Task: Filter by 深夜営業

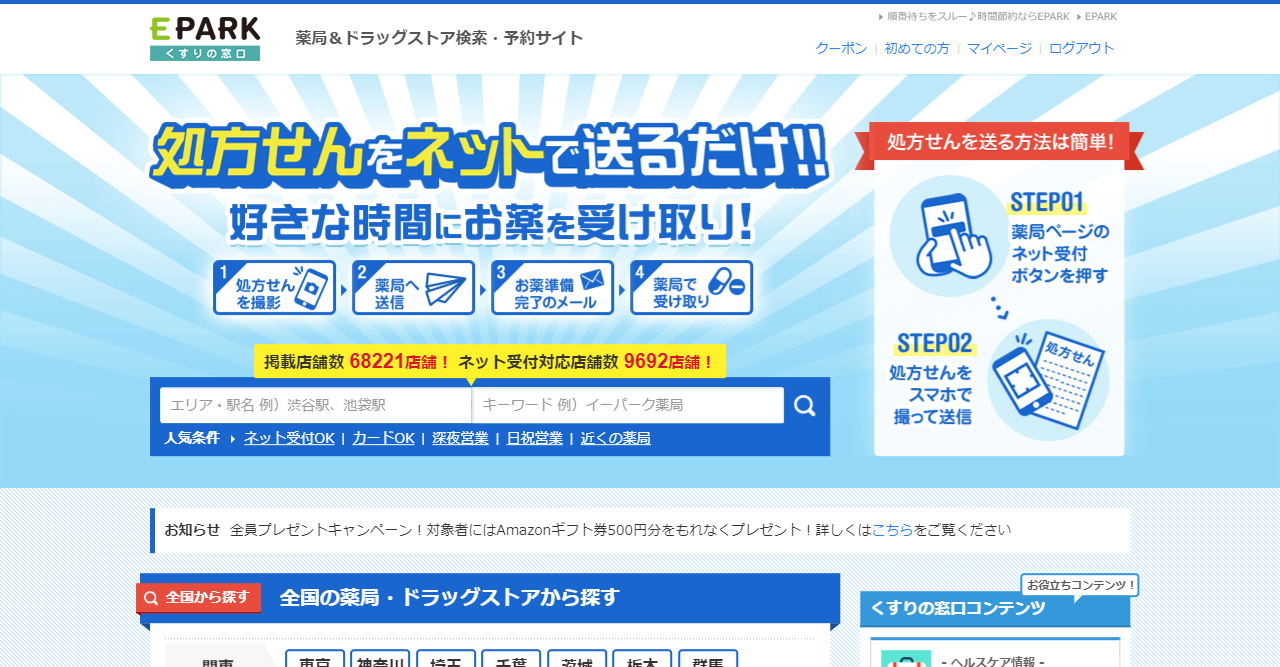Action: [460, 438]
